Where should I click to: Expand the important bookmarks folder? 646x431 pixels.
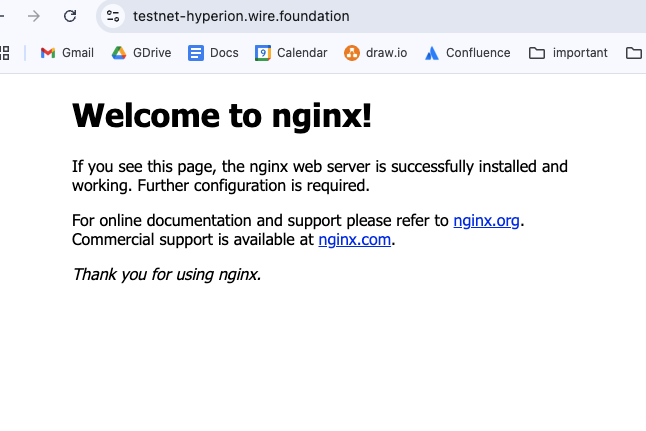pos(568,53)
